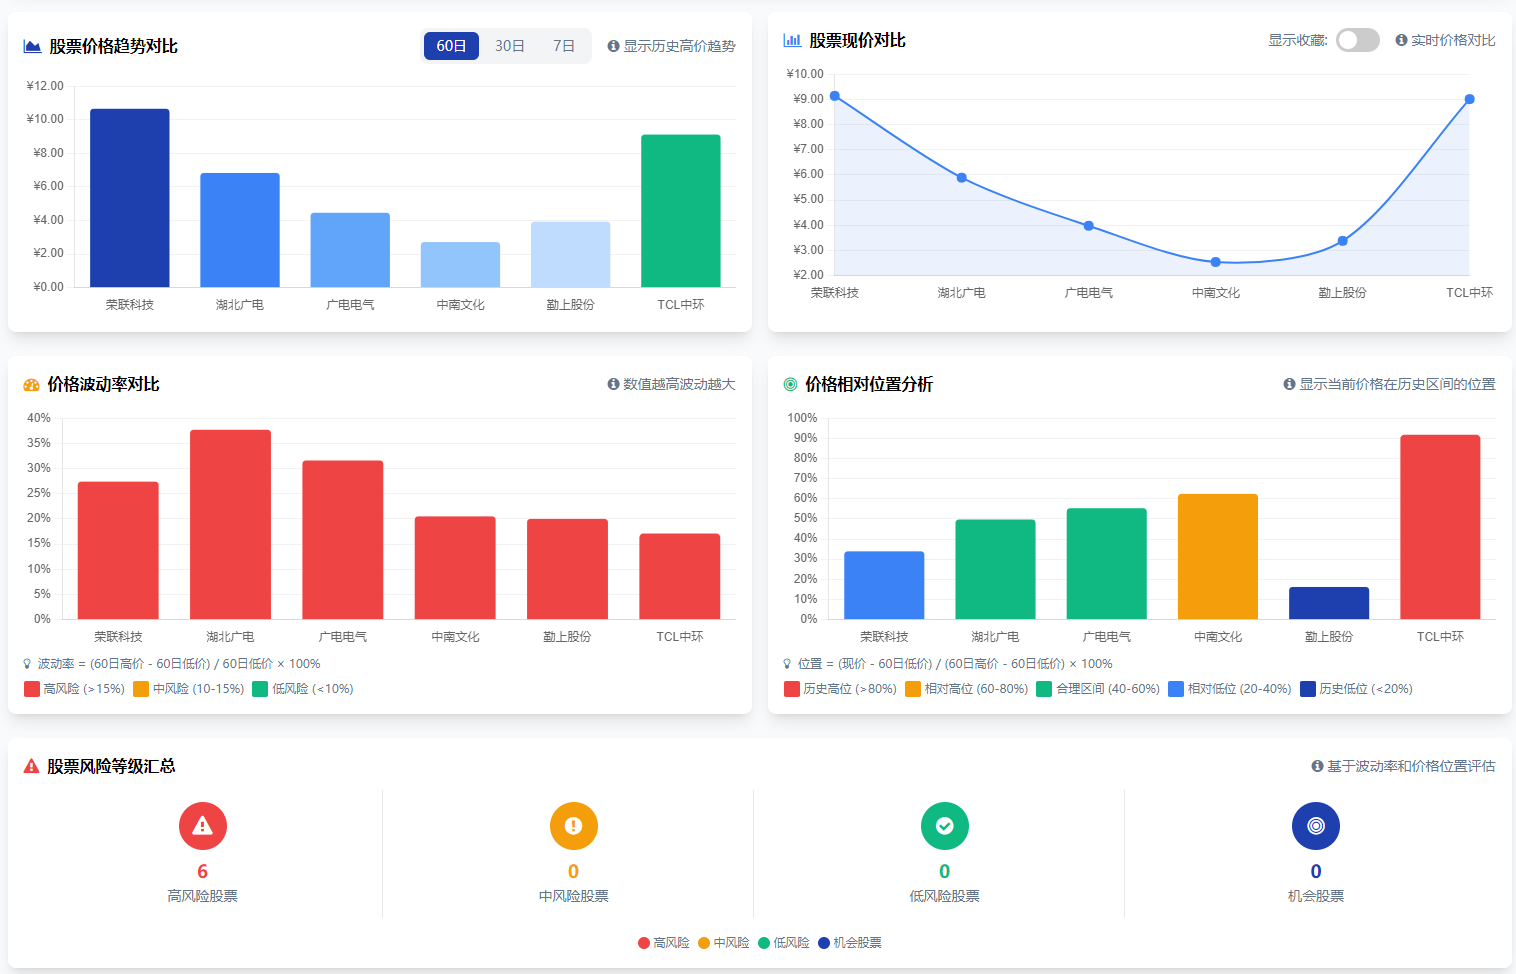Click the green target icon beside 价格相对位置分析
Image resolution: width=1516 pixels, height=974 pixels.
[790, 385]
